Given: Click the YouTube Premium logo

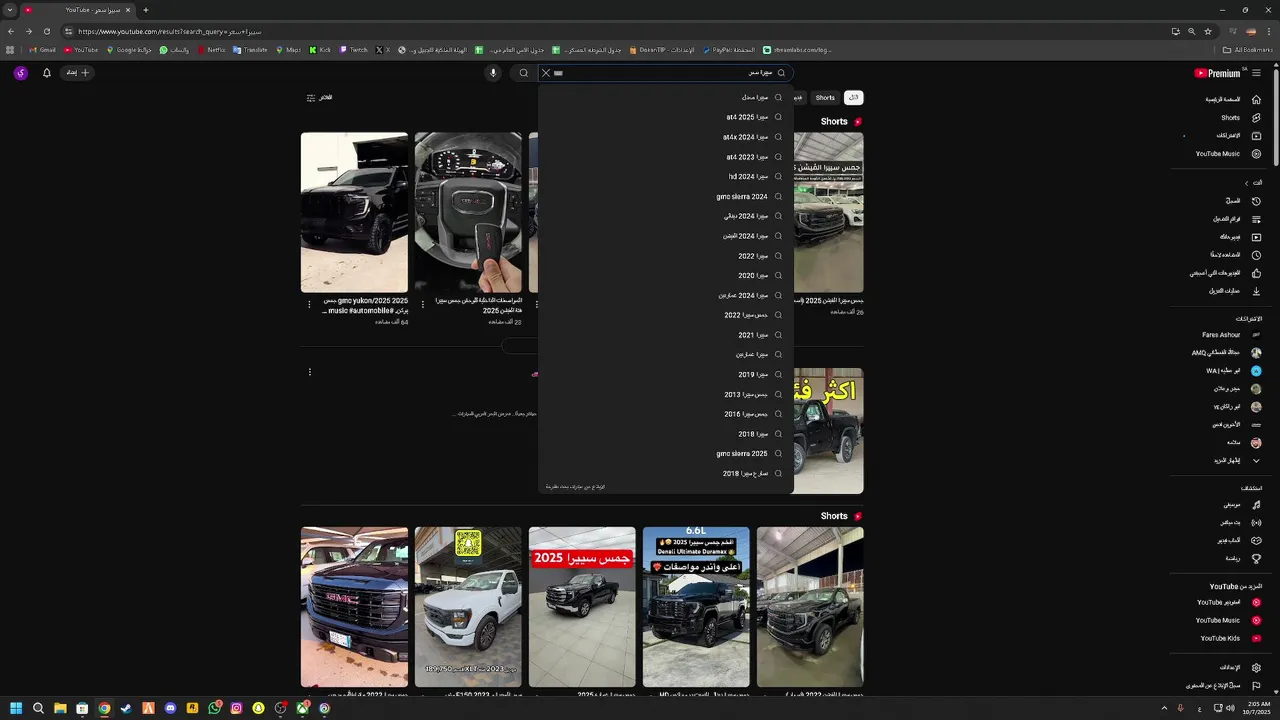Looking at the screenshot, I should [1217, 73].
